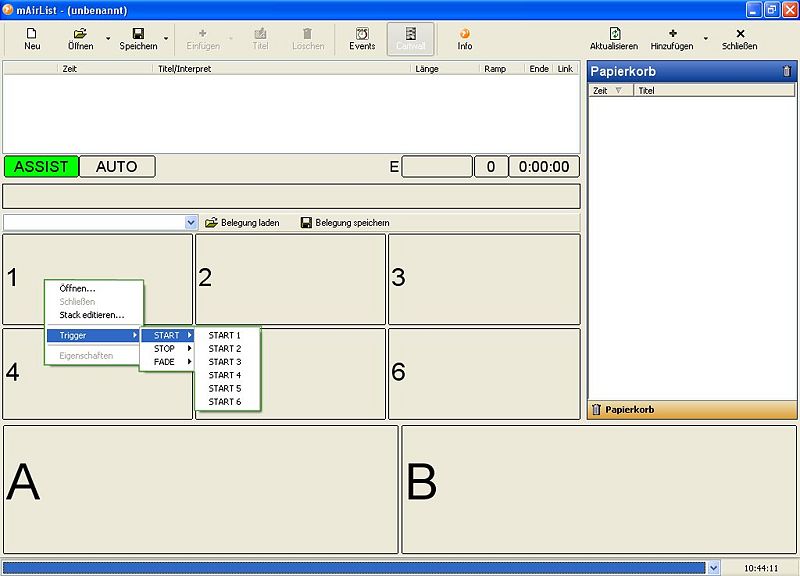
Task: Empty the Papierkorb via trash icon
Action: coord(787,71)
